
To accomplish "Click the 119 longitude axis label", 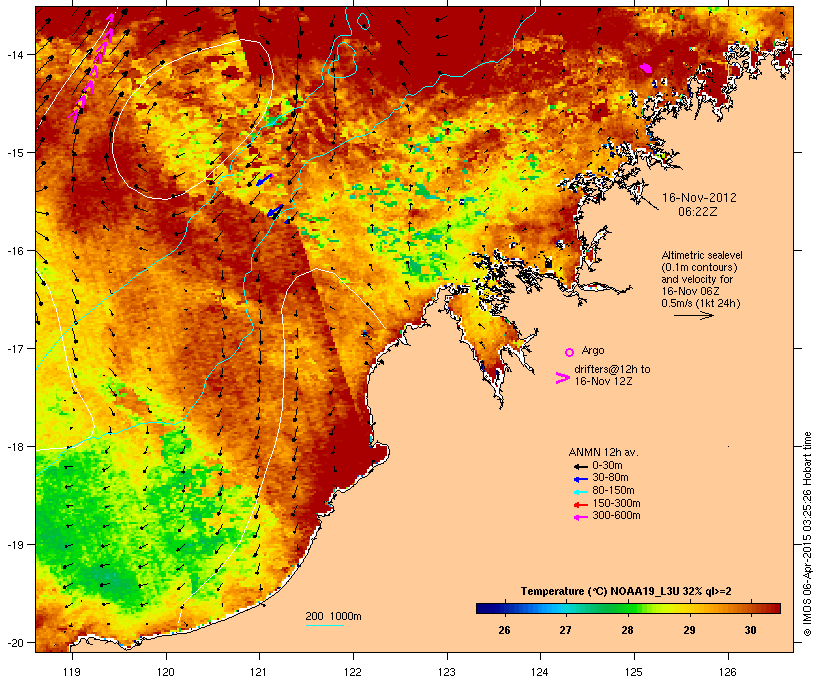I will 72,672.
